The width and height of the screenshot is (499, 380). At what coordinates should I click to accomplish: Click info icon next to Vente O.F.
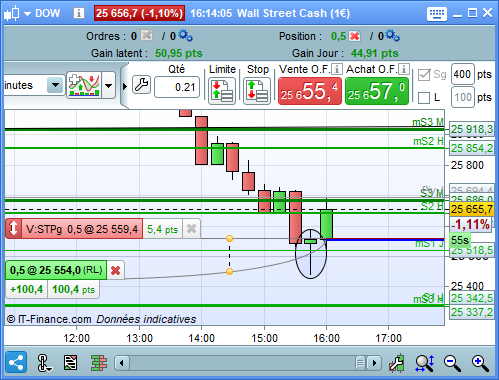337,69
